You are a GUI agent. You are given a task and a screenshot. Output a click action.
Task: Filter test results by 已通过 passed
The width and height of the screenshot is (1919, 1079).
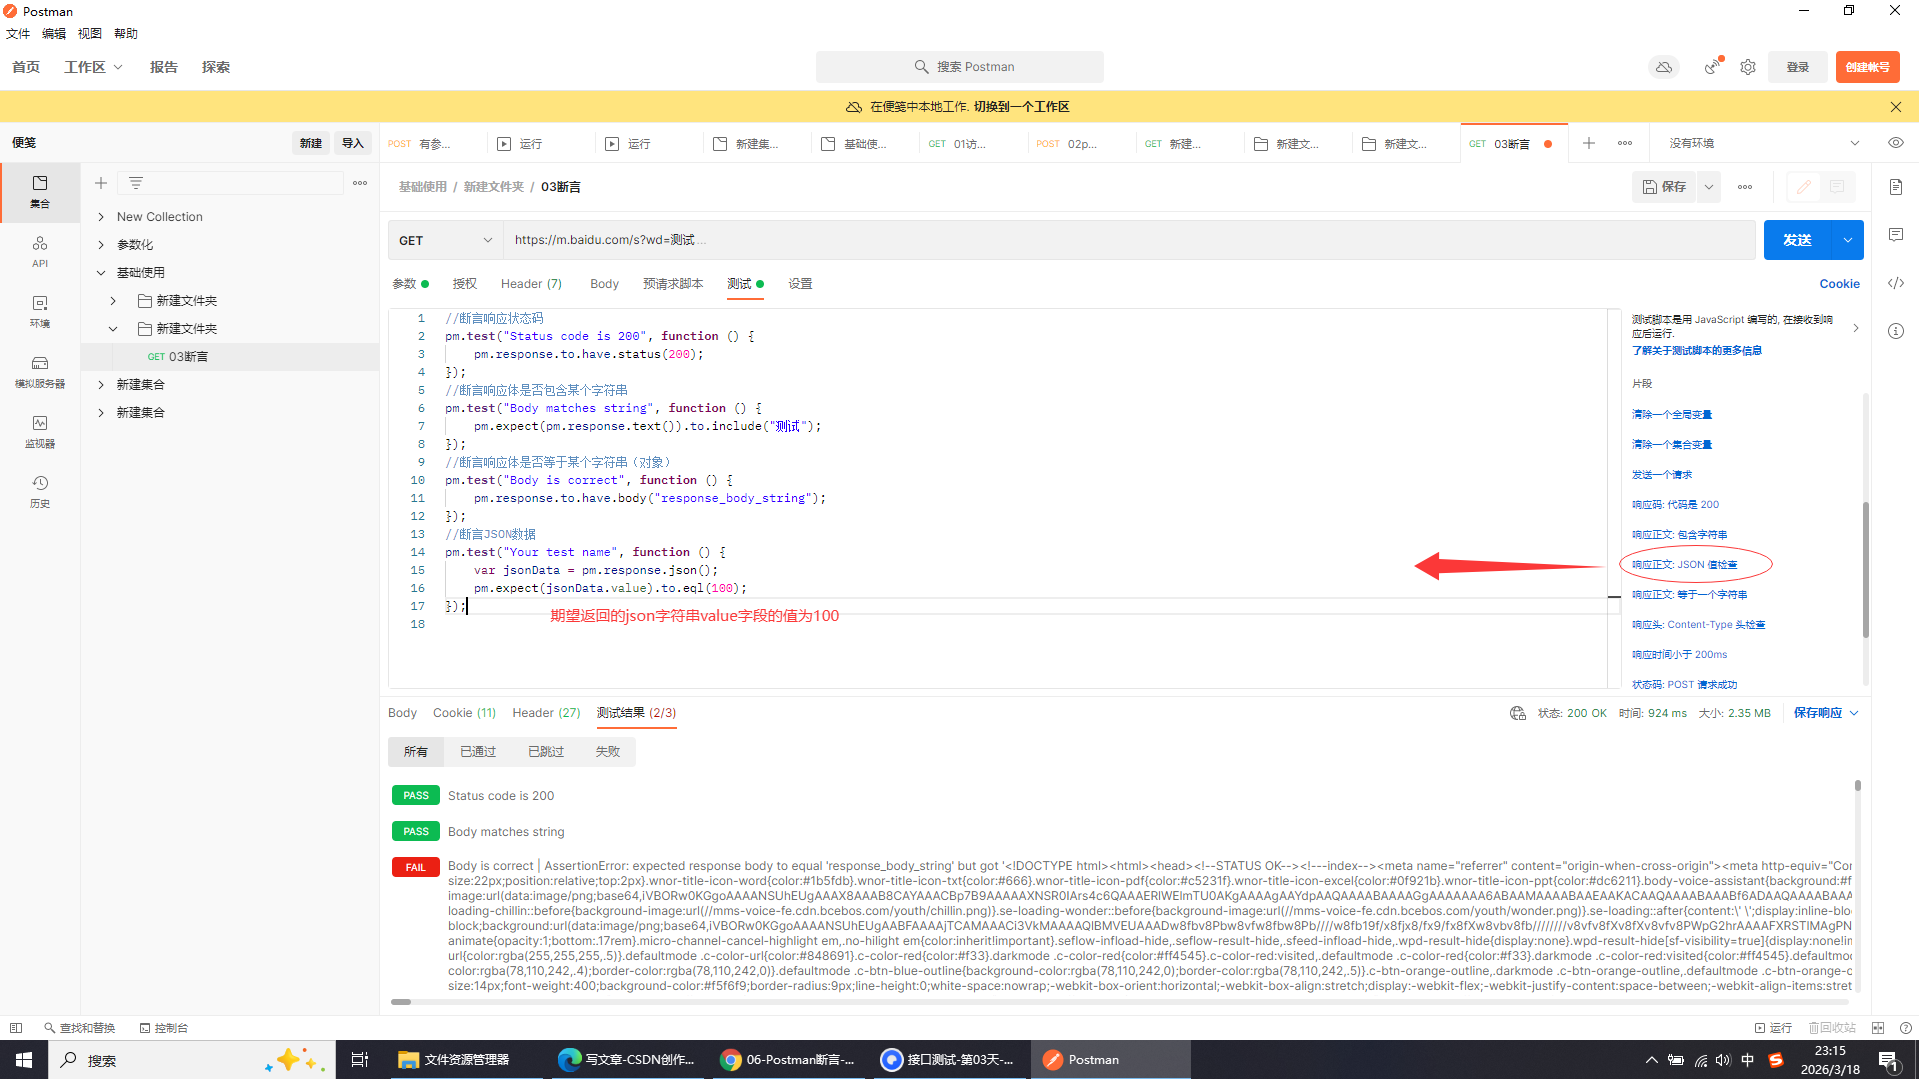tap(478, 752)
